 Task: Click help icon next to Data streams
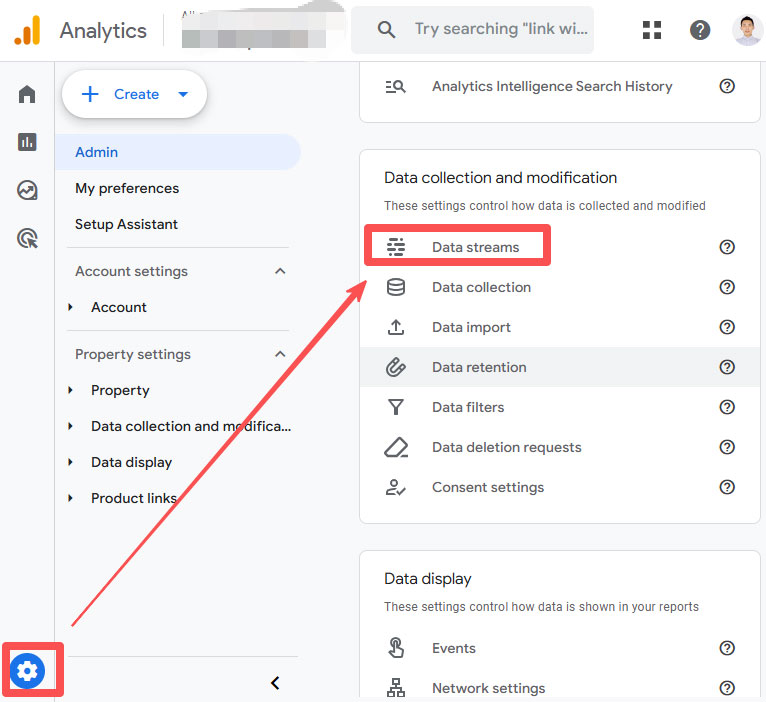pyautogui.click(x=727, y=247)
